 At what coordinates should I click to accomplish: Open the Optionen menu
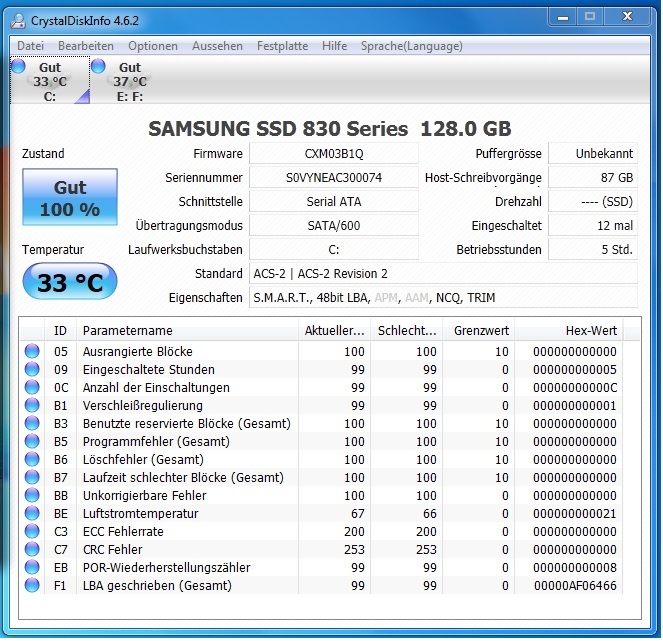pyautogui.click(x=153, y=46)
